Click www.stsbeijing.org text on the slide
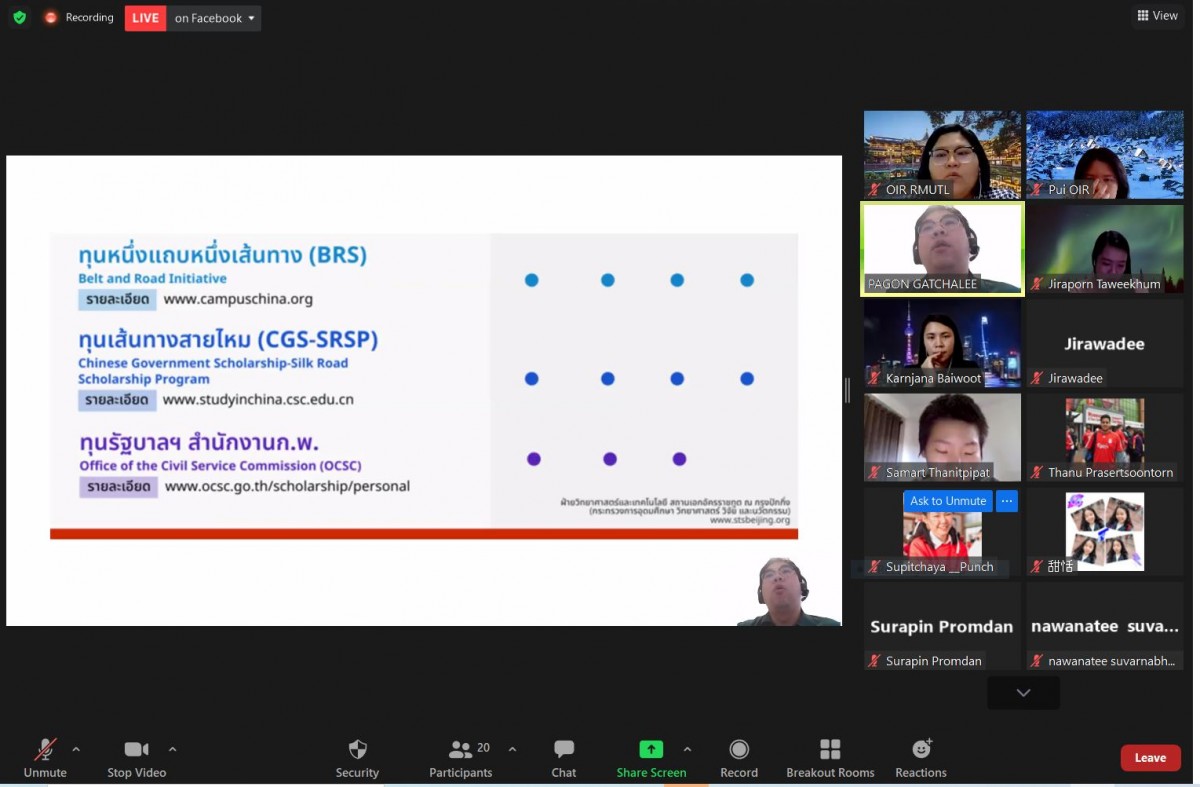The width and height of the screenshot is (1200, 787). [x=750, y=520]
